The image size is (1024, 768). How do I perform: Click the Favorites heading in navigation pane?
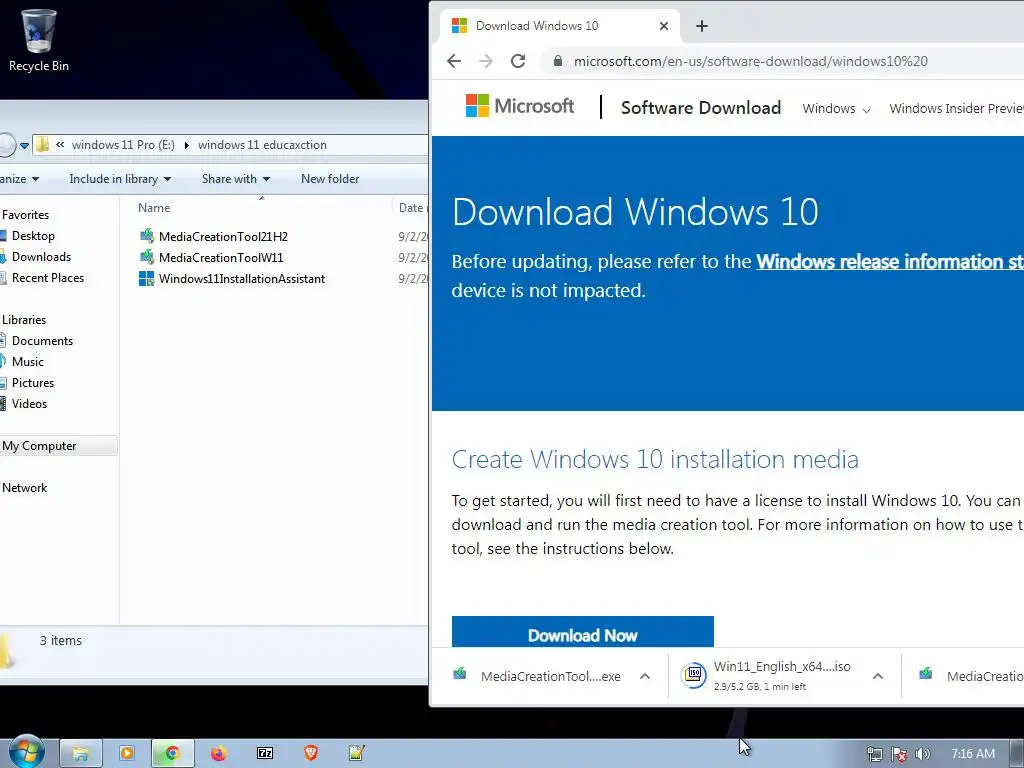(x=25, y=215)
